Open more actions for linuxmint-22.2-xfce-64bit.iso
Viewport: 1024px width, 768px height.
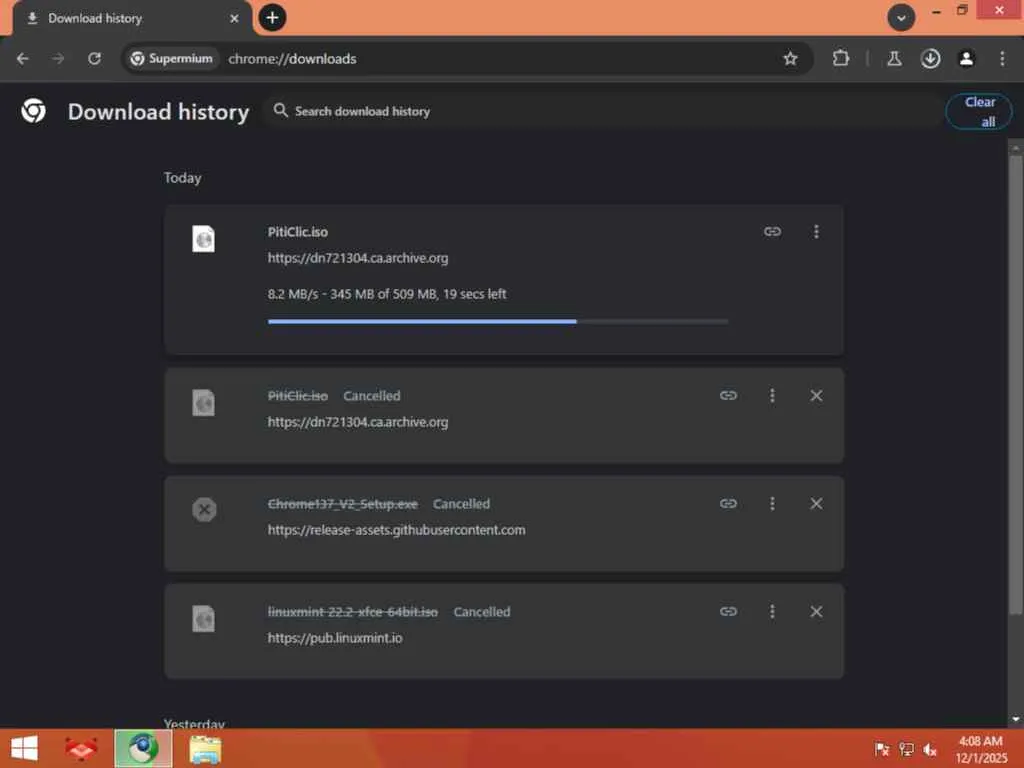[x=772, y=612]
